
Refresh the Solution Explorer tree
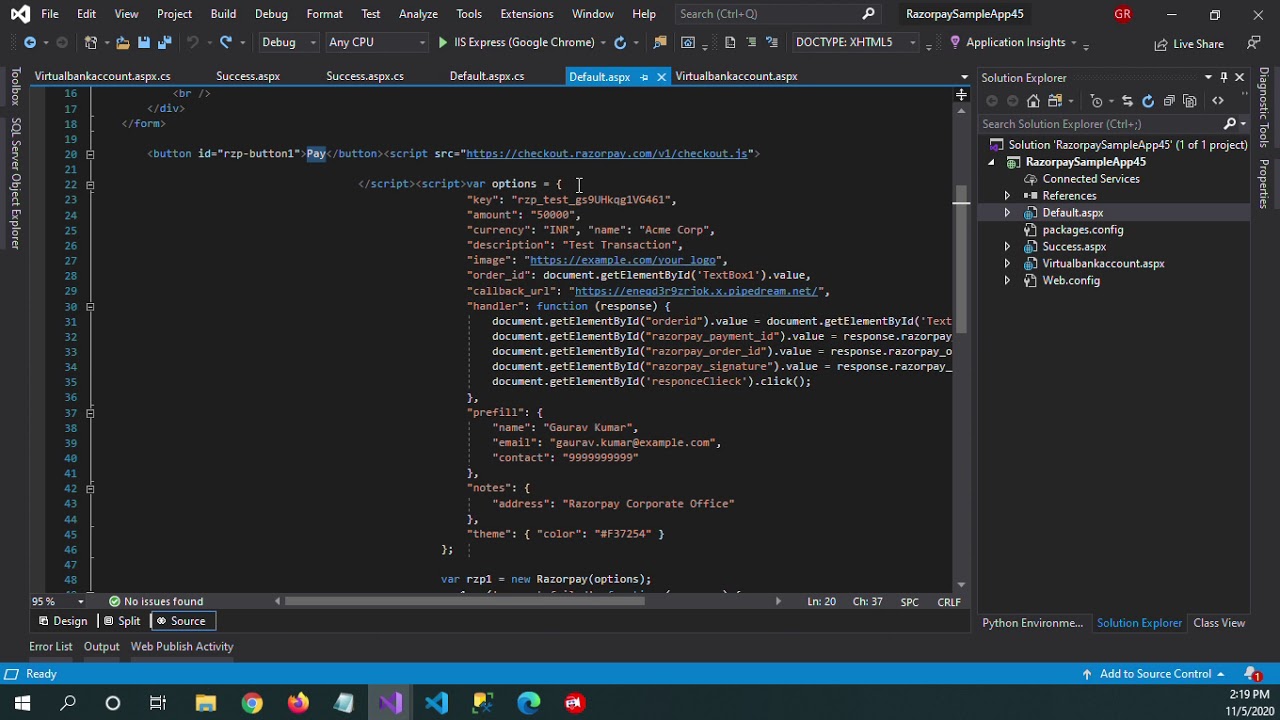[1148, 101]
